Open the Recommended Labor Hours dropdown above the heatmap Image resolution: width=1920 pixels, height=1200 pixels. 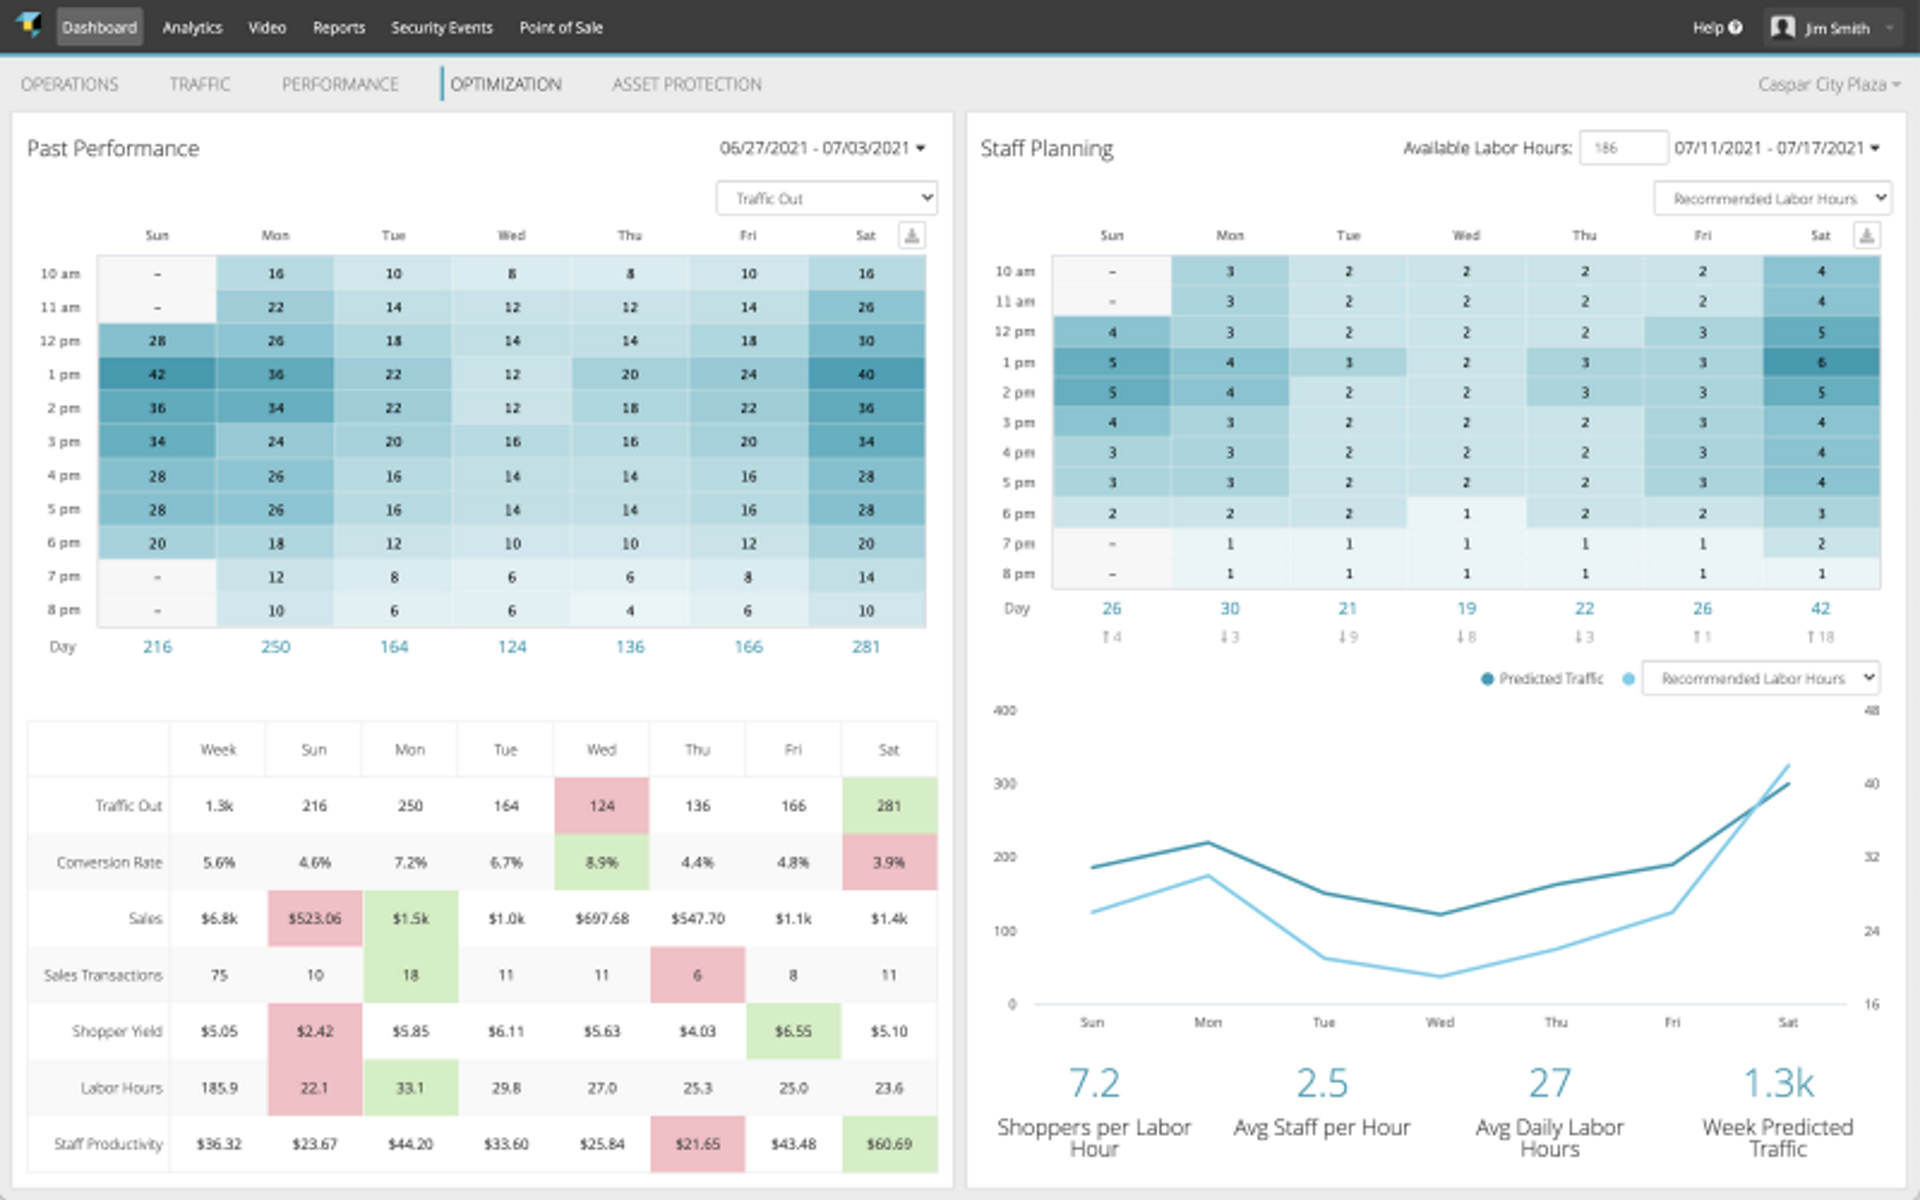[1772, 197]
